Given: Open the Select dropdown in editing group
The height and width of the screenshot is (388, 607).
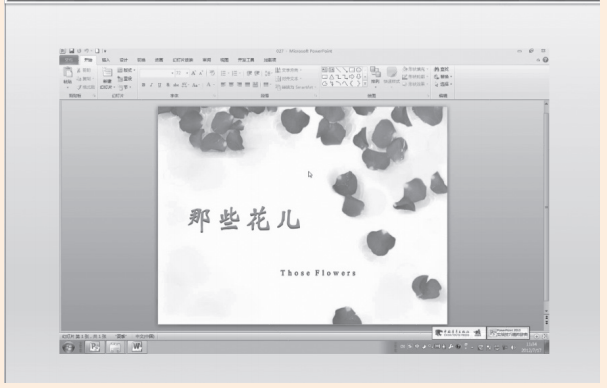Looking at the screenshot, I should (x=443, y=84).
